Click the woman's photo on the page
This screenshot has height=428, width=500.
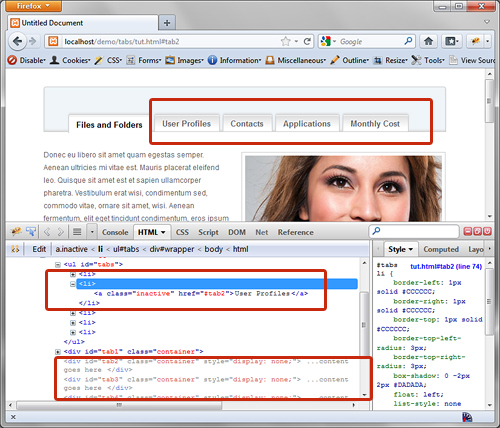tap(343, 189)
